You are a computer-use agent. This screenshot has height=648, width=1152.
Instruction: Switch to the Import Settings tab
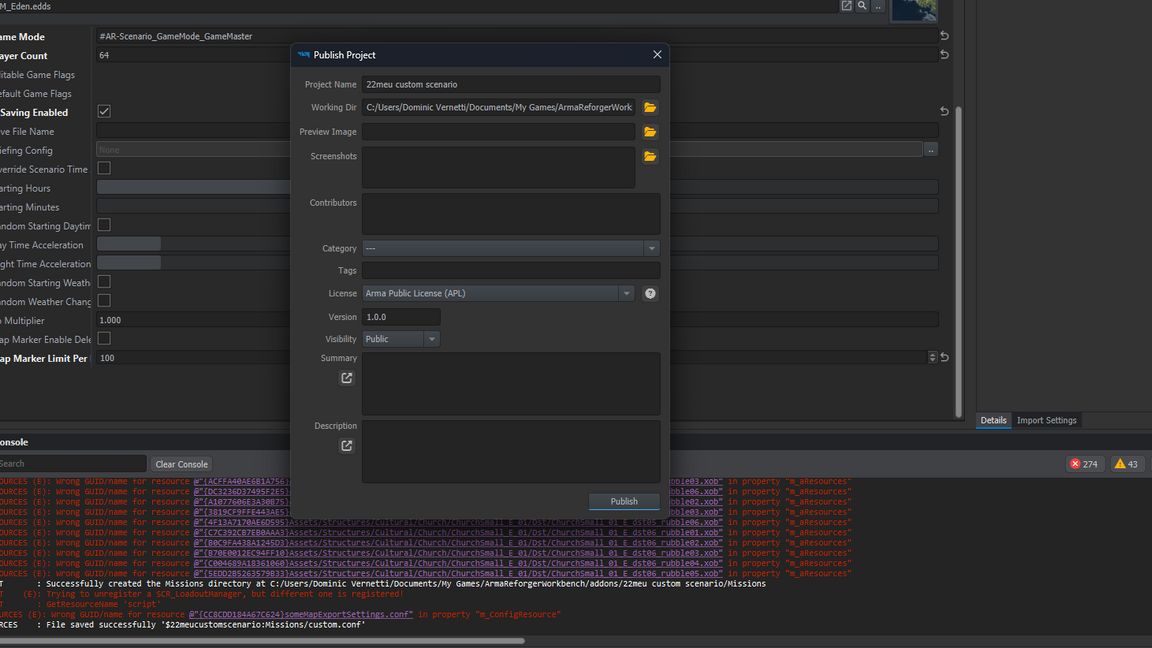pos(1046,420)
